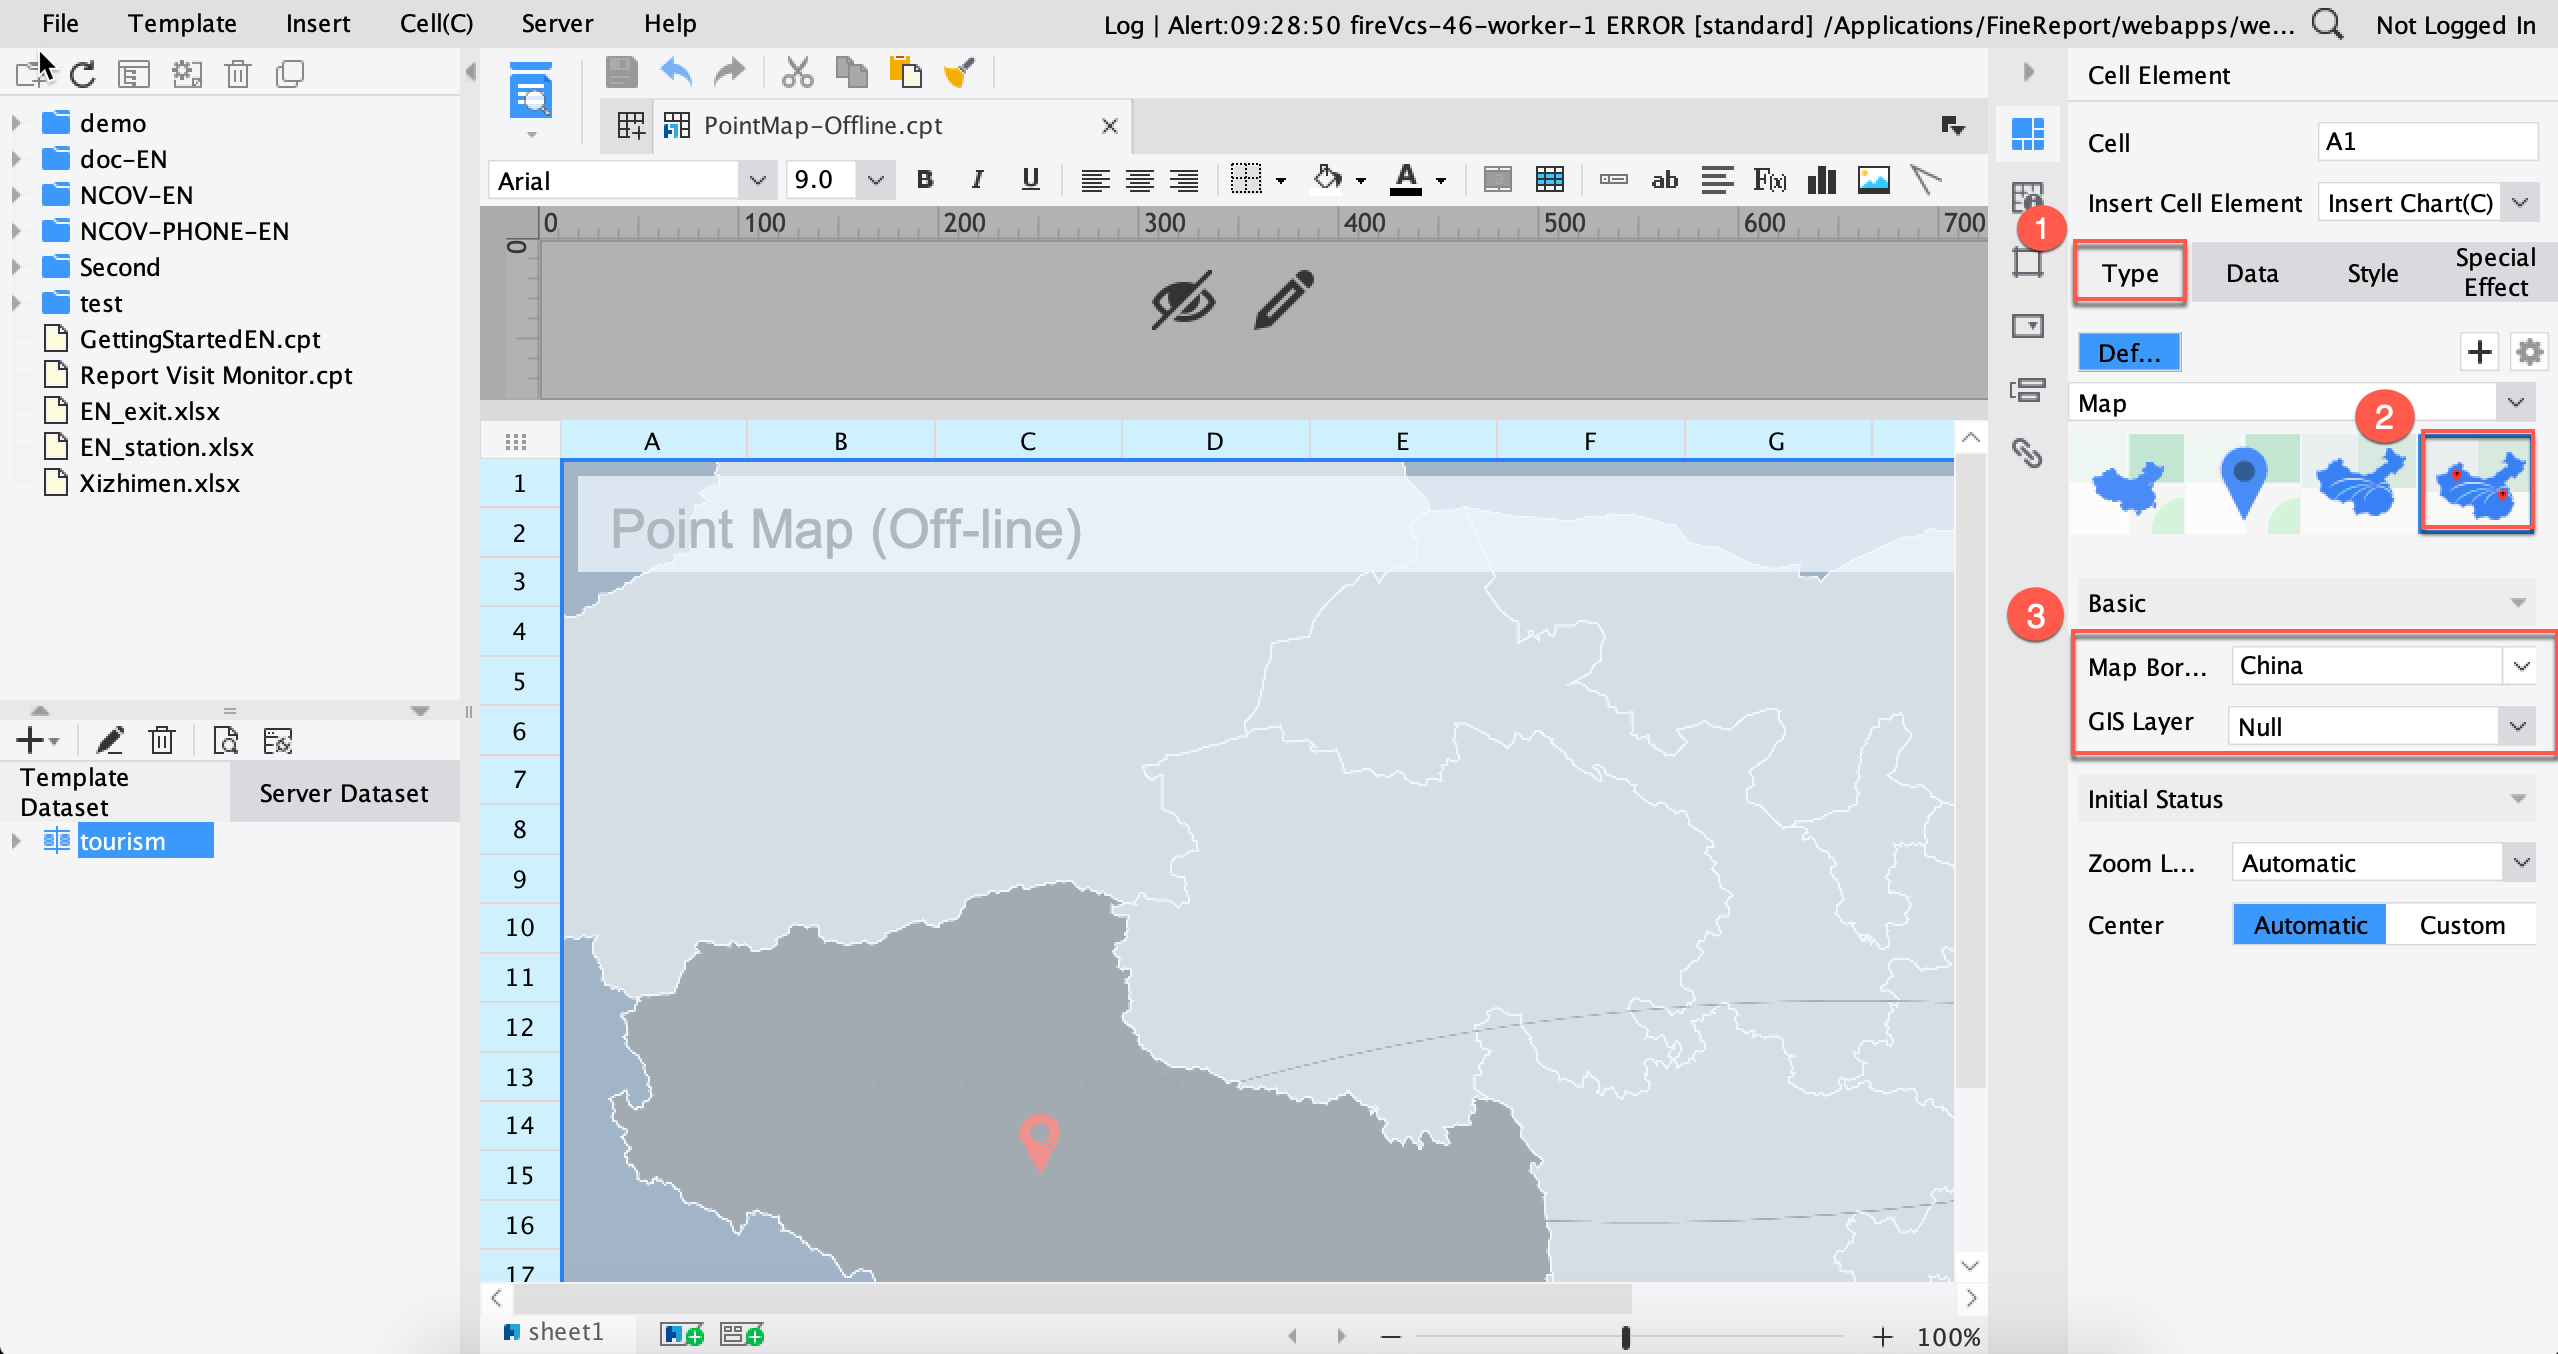The height and width of the screenshot is (1354, 2558).
Task: Click the hyperlink icon in right sidebar
Action: [x=2027, y=453]
